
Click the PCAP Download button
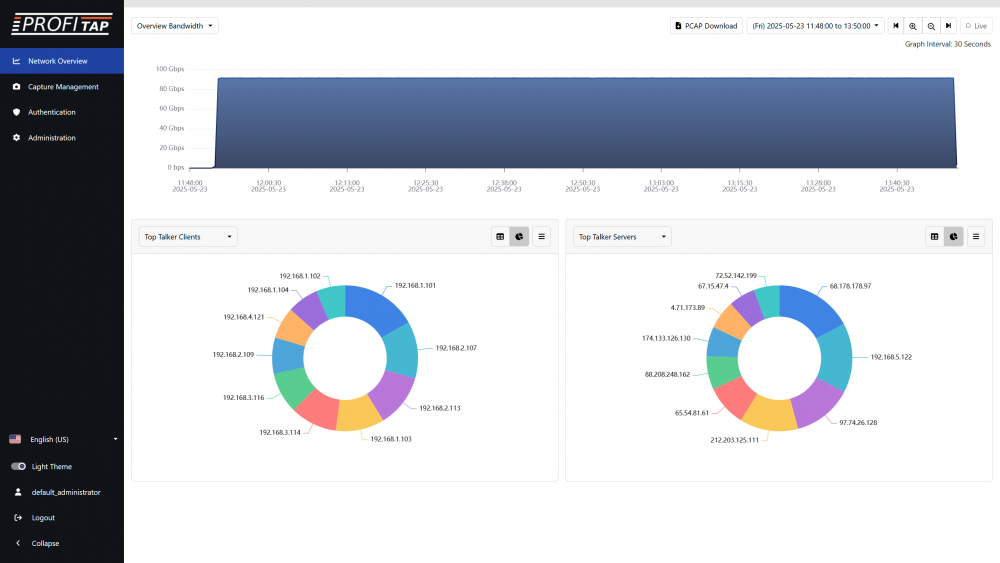point(706,26)
